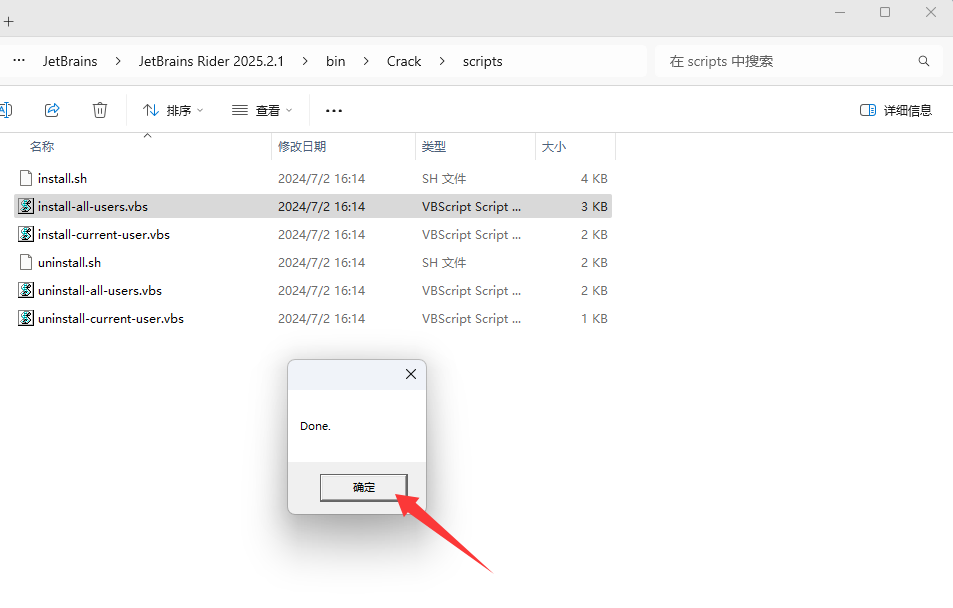The height and width of the screenshot is (608, 953).
Task: Select the uninstall-all-users.vbs script icon
Action: pos(26,290)
